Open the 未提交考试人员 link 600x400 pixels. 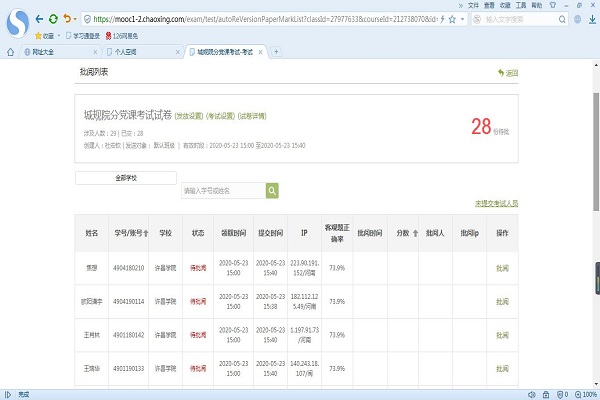[x=496, y=203]
